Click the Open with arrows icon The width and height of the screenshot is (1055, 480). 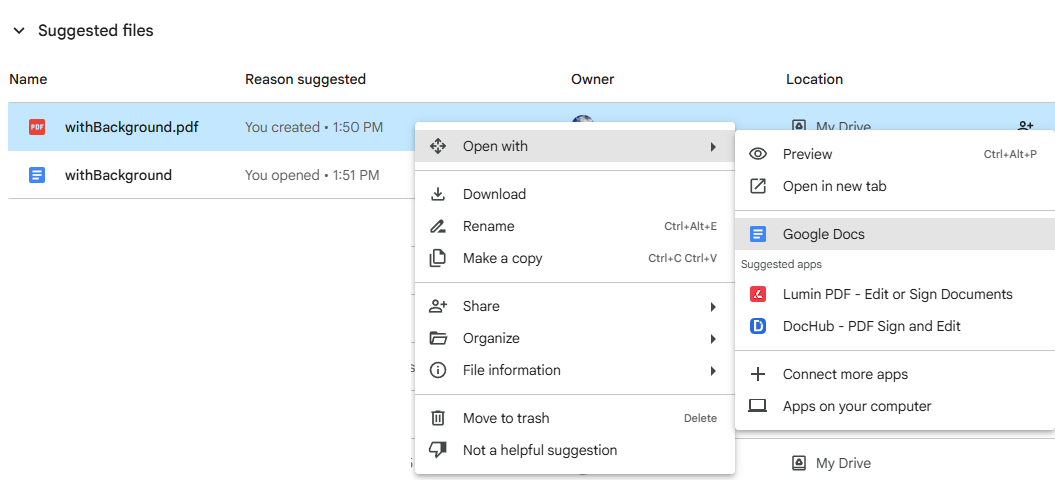(438, 146)
